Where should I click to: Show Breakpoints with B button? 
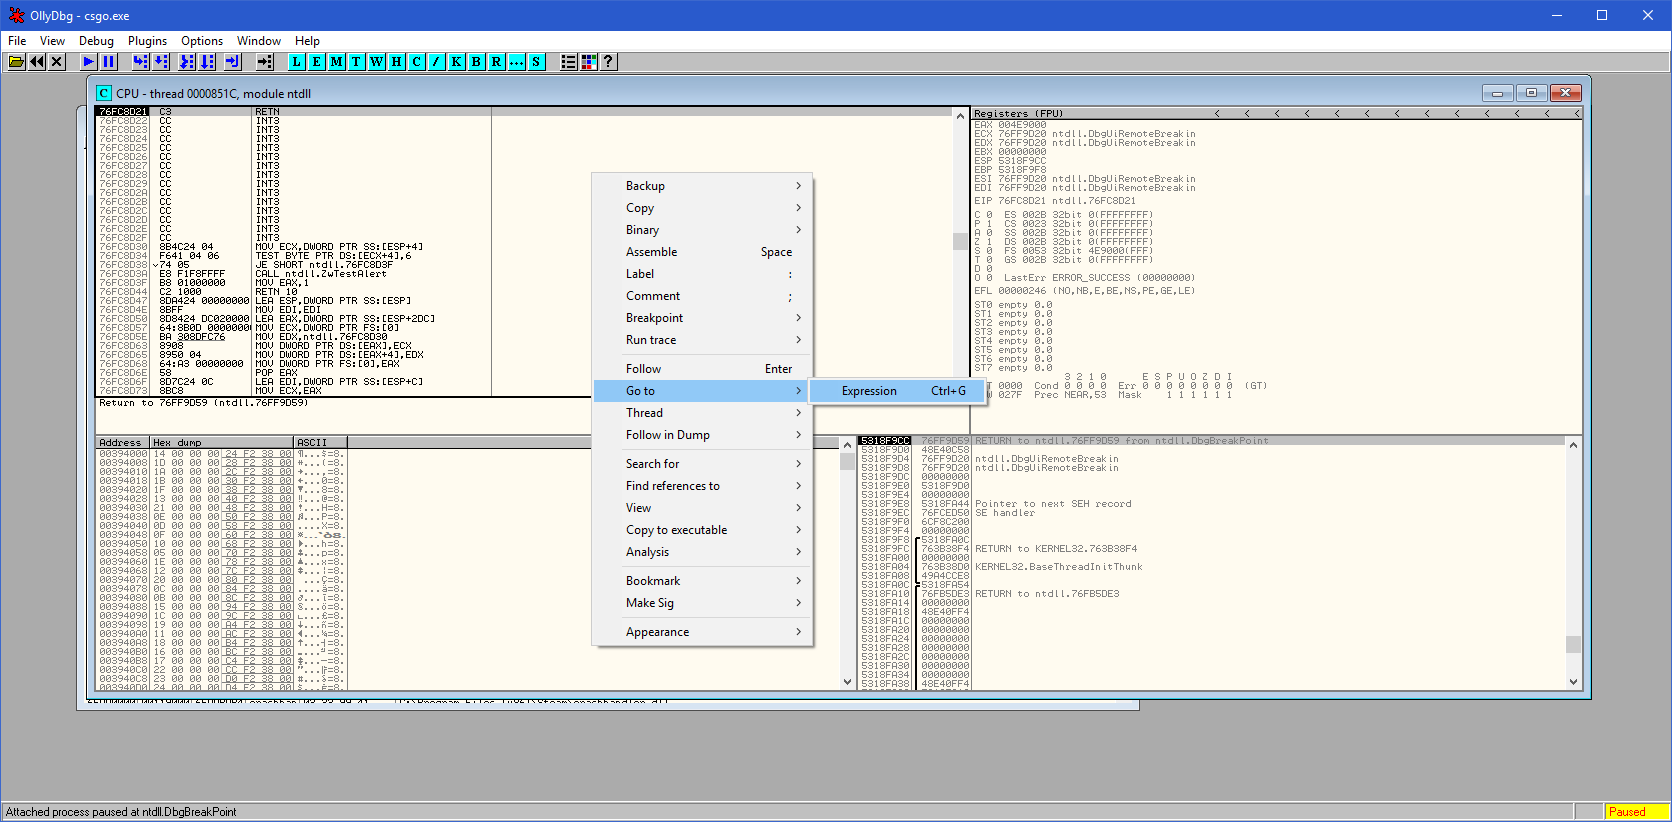(477, 62)
